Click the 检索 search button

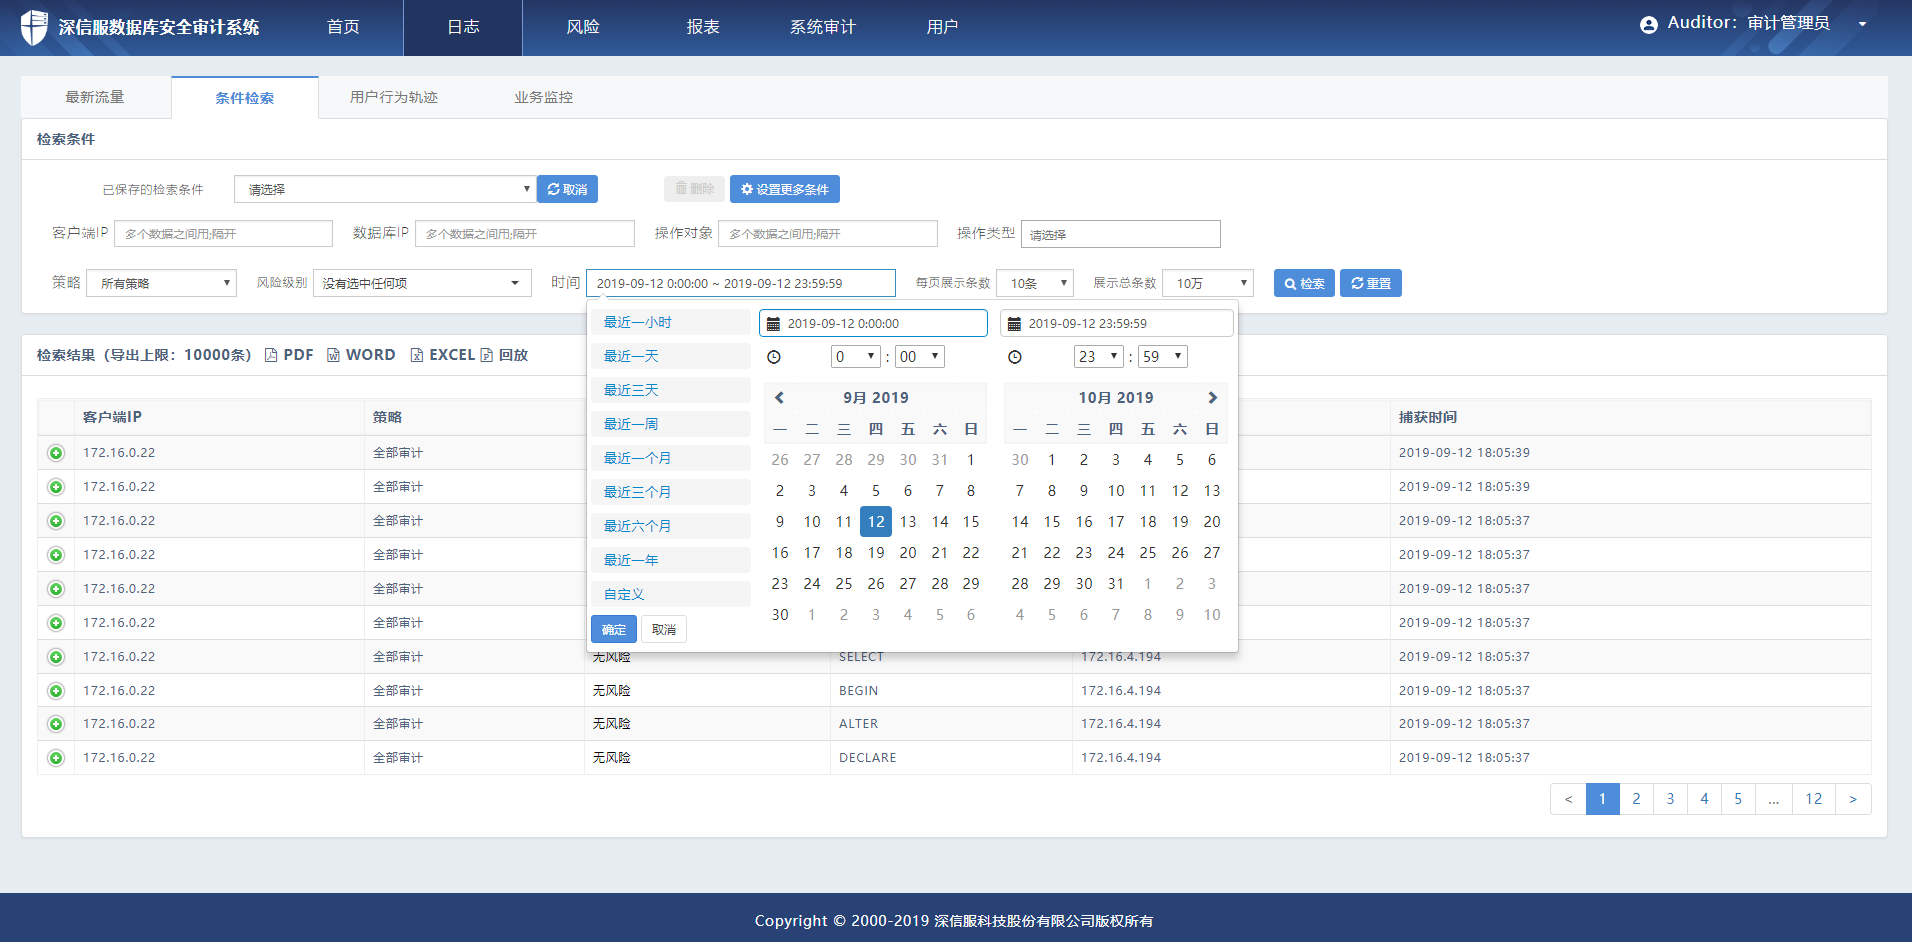(1303, 284)
